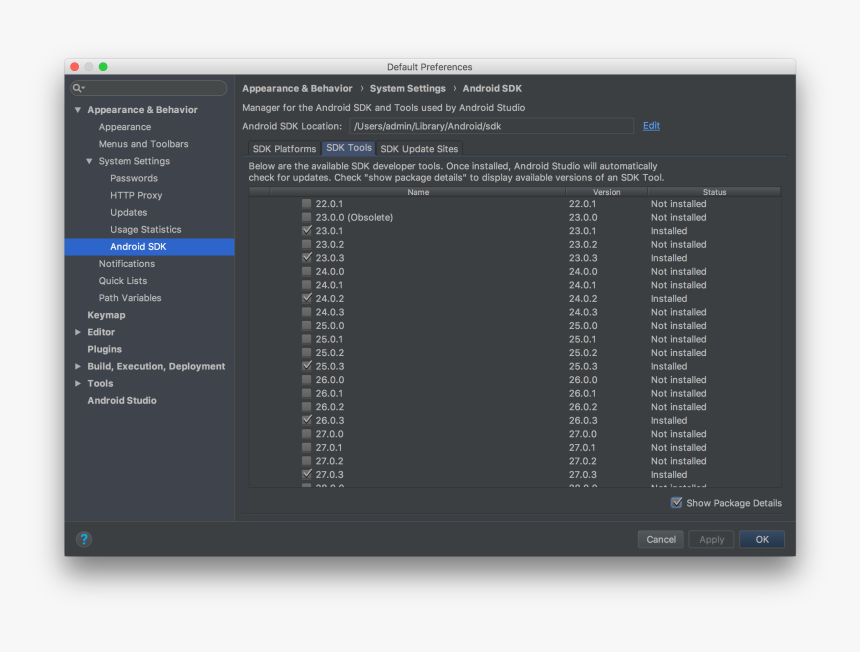The height and width of the screenshot is (652, 860).
Task: Select the 26.0.1 row name
Action: (x=329, y=393)
